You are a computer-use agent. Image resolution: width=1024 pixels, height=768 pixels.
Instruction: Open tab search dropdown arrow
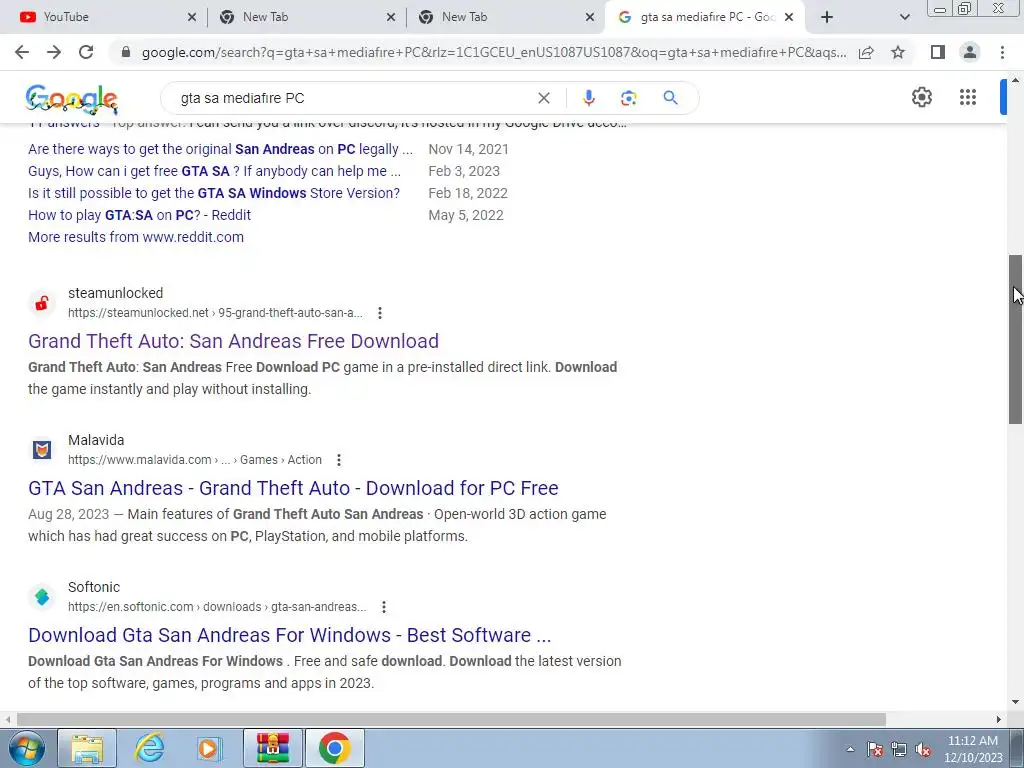pos(904,17)
